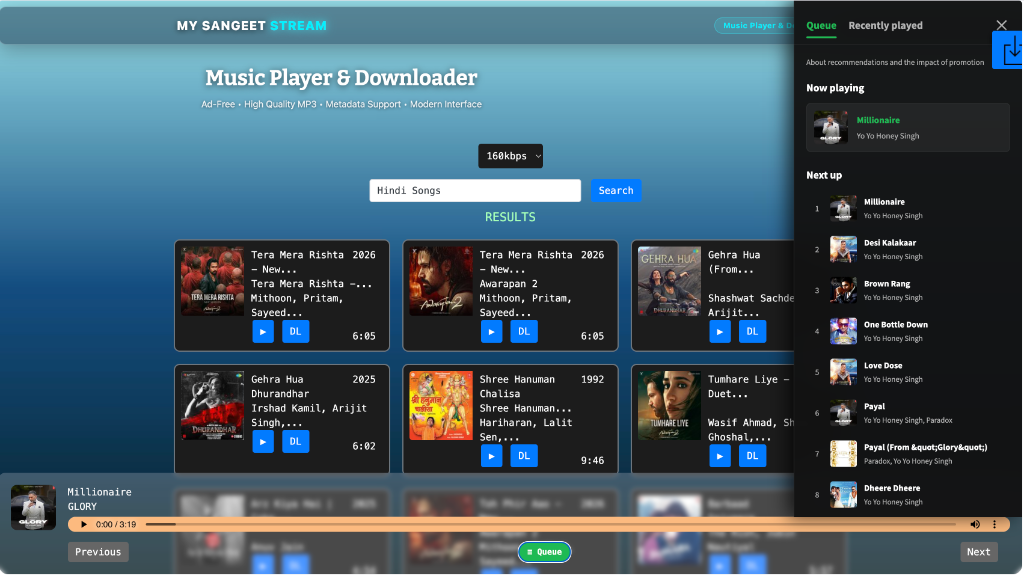Click DL on Tumhare Liye Duet card

(752, 456)
